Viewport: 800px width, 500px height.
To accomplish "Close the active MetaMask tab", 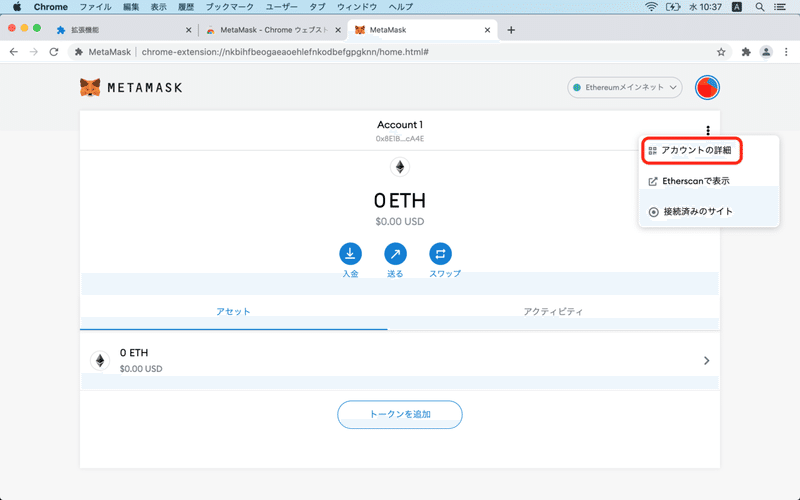I will [x=487, y=30].
